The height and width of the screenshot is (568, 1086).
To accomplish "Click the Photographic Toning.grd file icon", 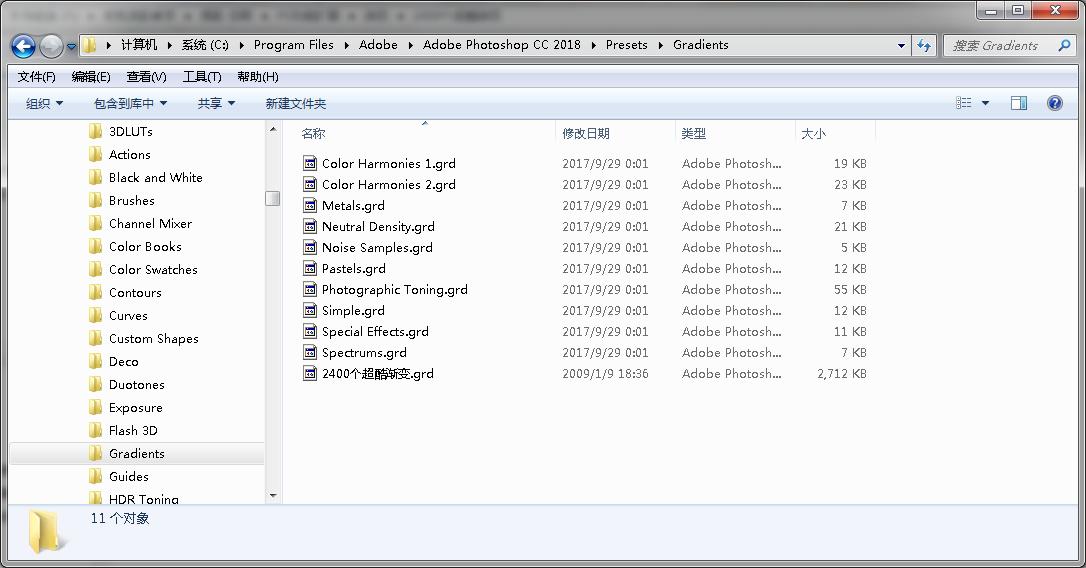I will pyautogui.click(x=310, y=290).
